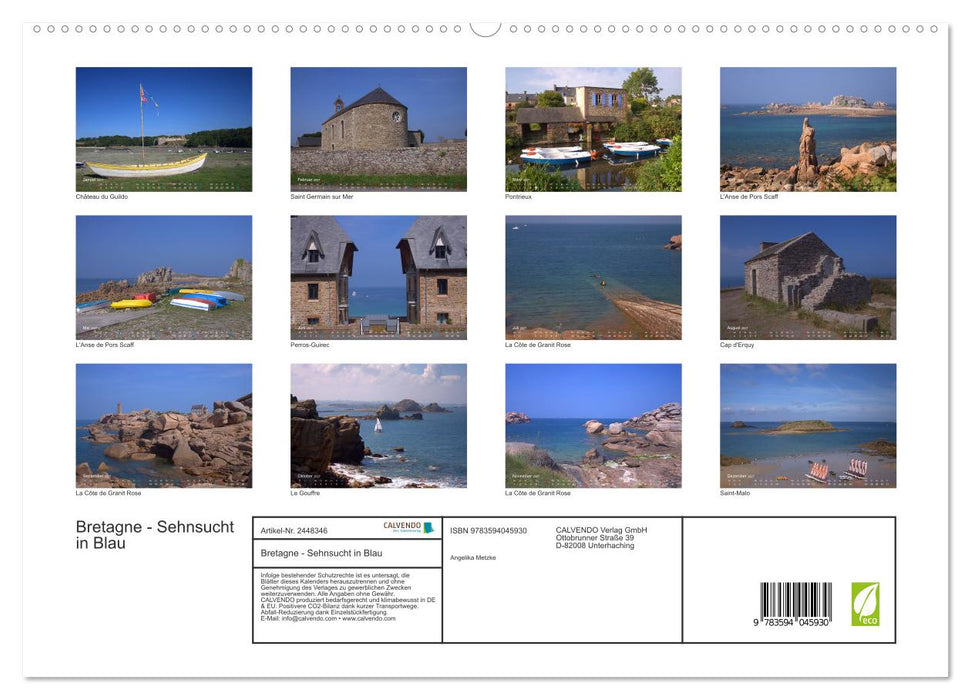Click the 'Saint-Malo' caption

[735, 493]
